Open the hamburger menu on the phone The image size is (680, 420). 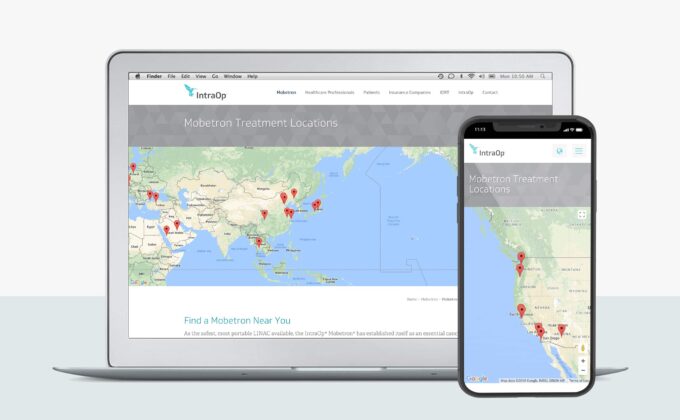[x=579, y=151]
